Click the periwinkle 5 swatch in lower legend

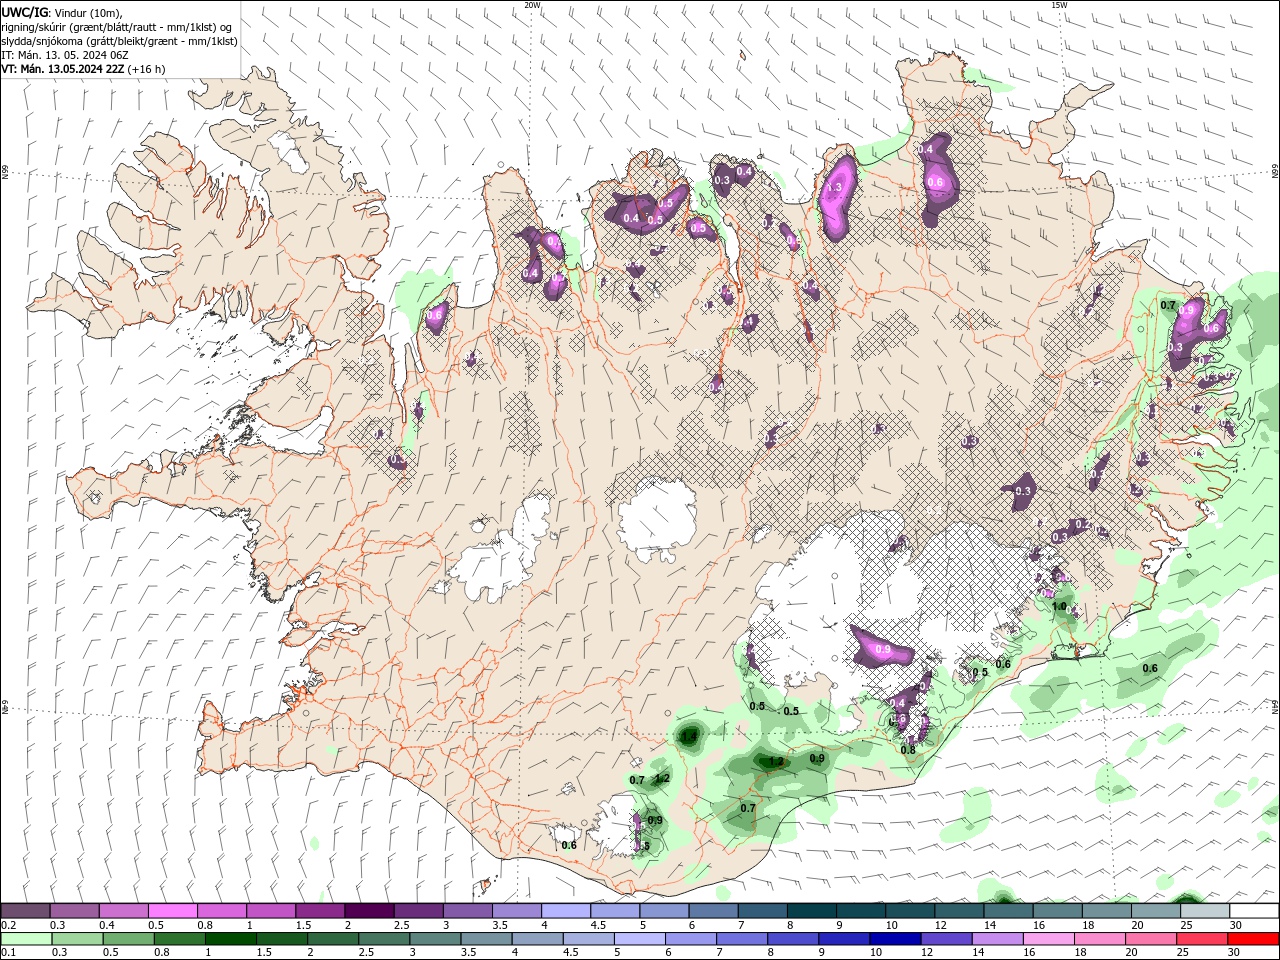click(640, 939)
